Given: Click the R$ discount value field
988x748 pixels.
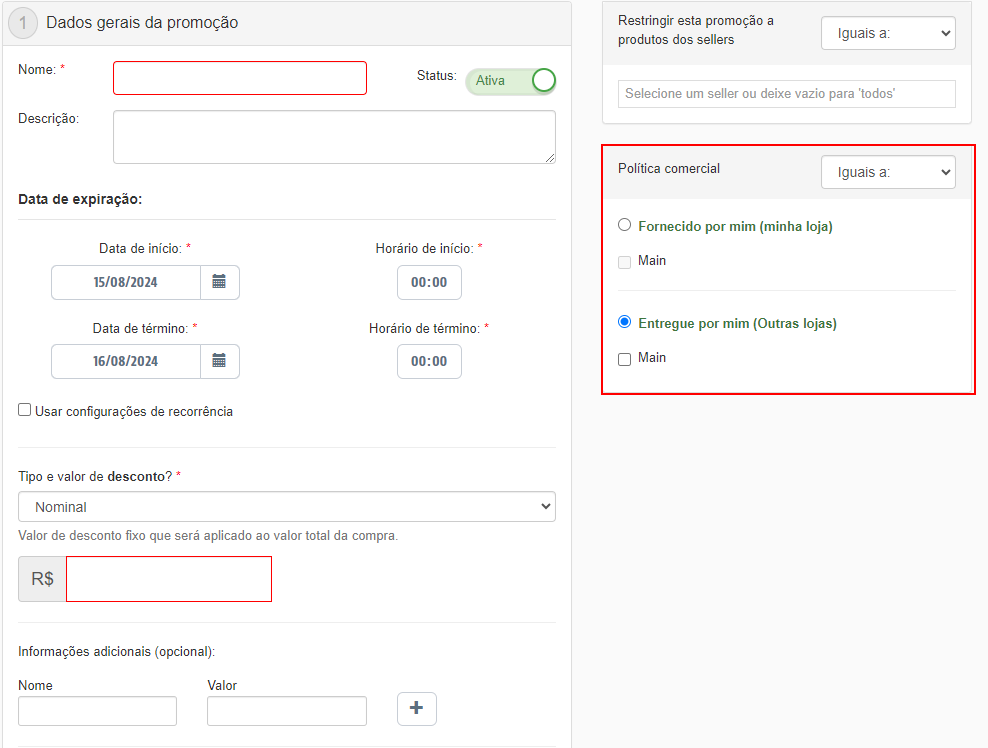Looking at the screenshot, I should (168, 578).
